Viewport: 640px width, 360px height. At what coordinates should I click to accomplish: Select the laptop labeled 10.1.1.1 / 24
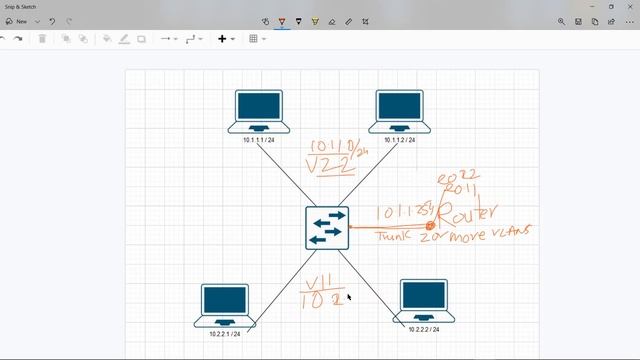(x=259, y=112)
